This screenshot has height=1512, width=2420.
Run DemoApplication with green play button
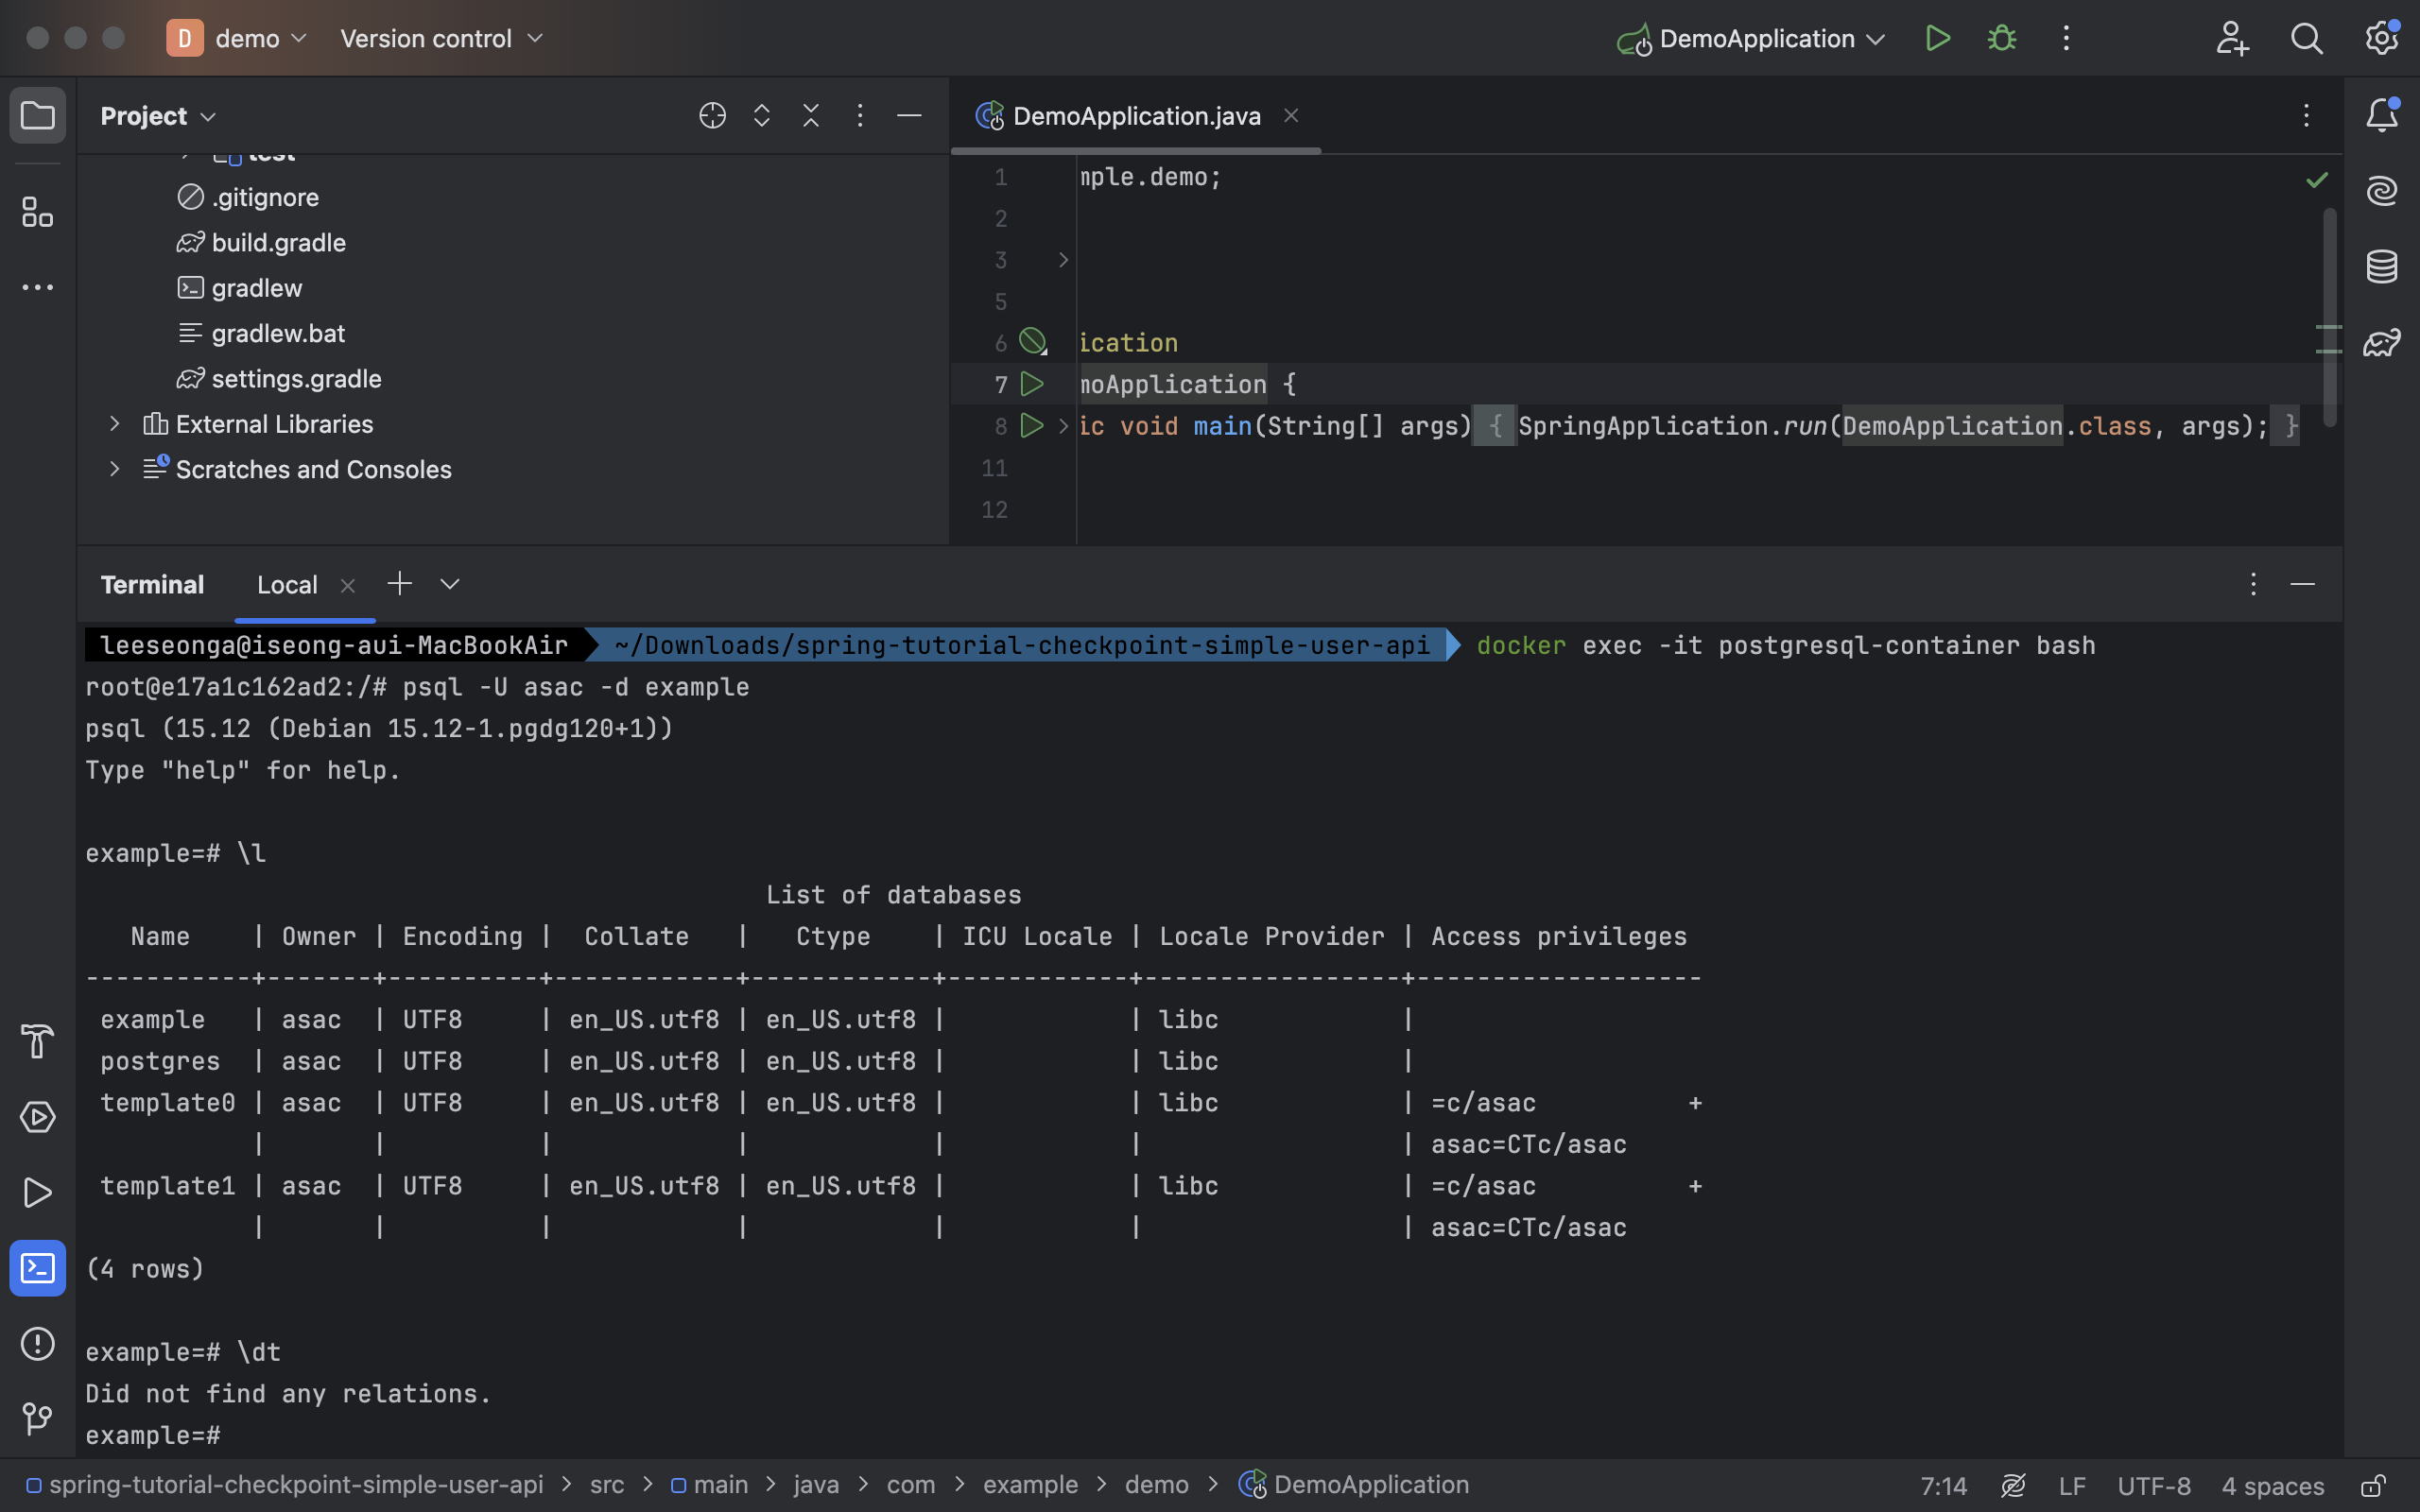[x=1937, y=38]
